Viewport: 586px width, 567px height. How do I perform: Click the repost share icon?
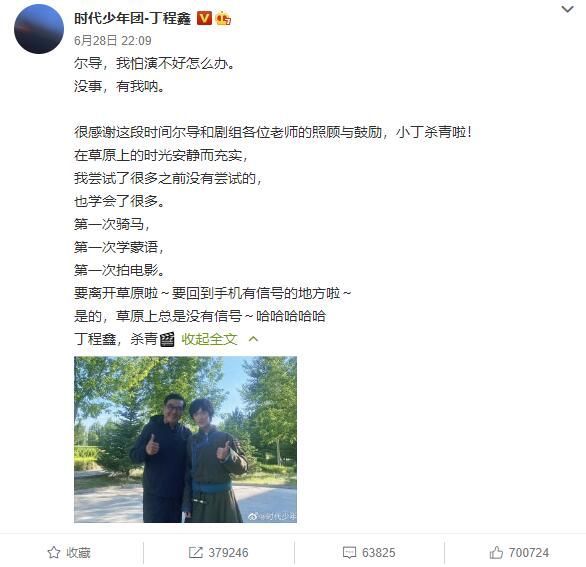coord(195,552)
